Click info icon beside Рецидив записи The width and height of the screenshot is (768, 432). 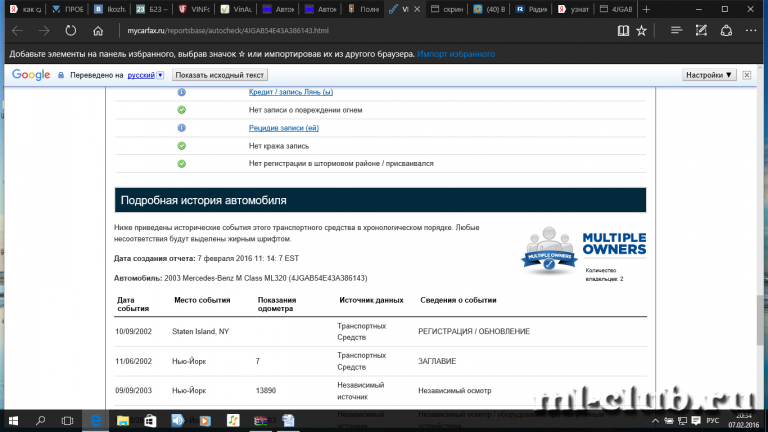pyautogui.click(x=181, y=128)
